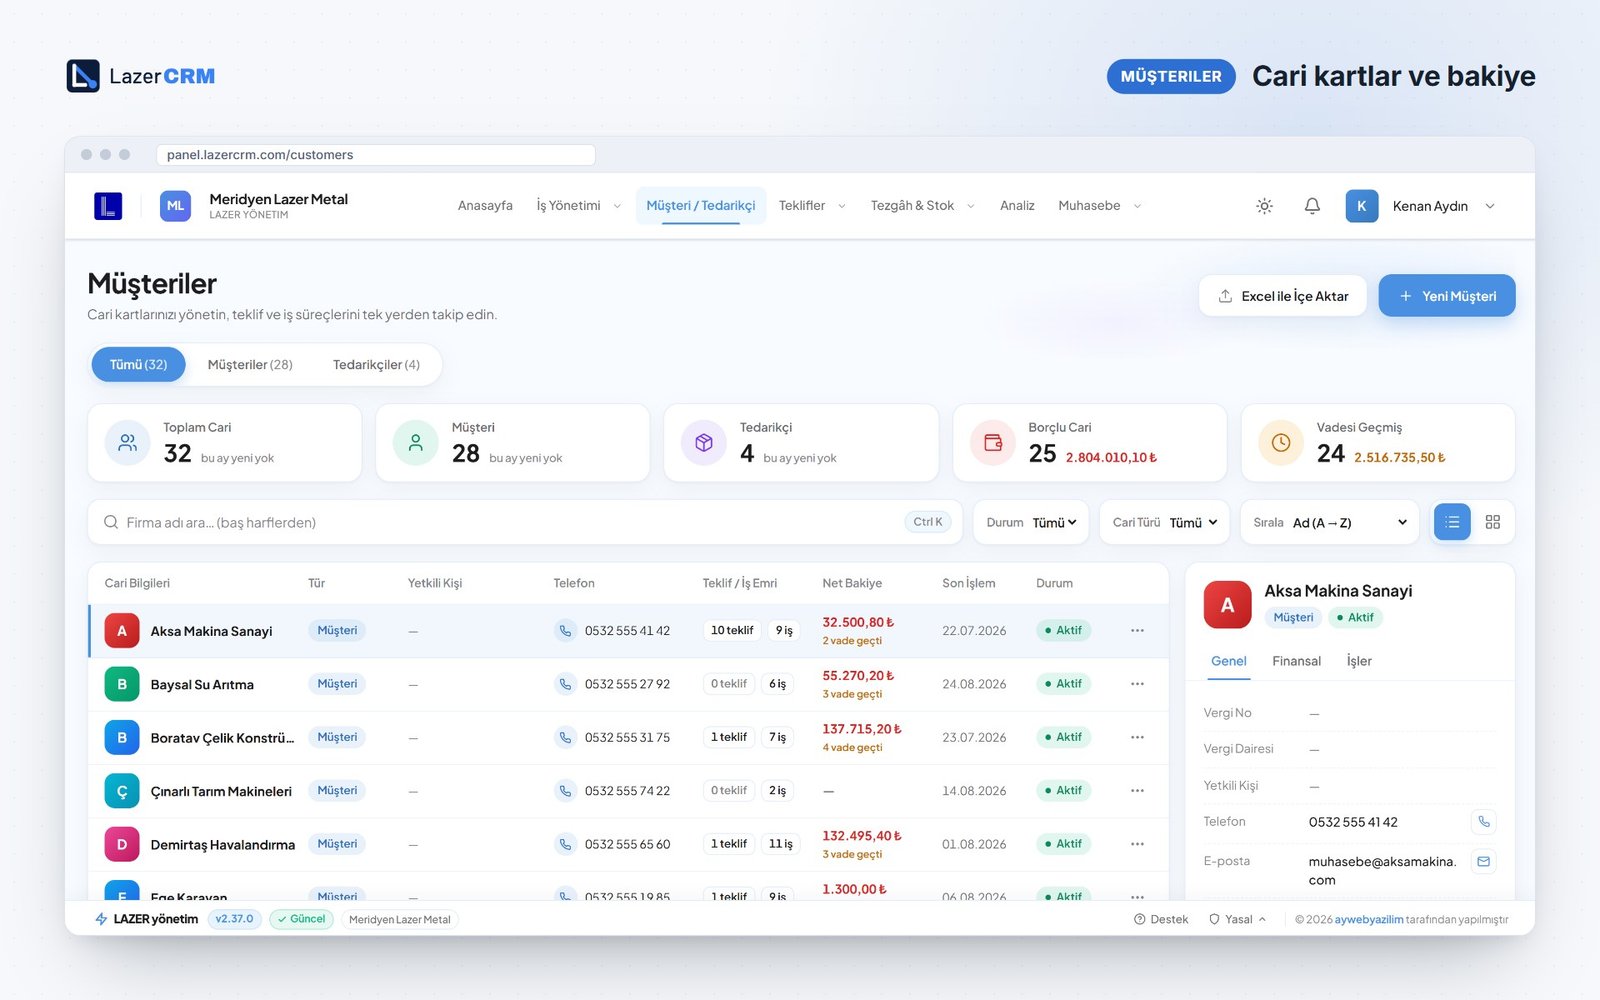Click the phone icon in Baysal Su Arıtma row
Image resolution: width=1600 pixels, height=1000 pixels.
(x=565, y=684)
